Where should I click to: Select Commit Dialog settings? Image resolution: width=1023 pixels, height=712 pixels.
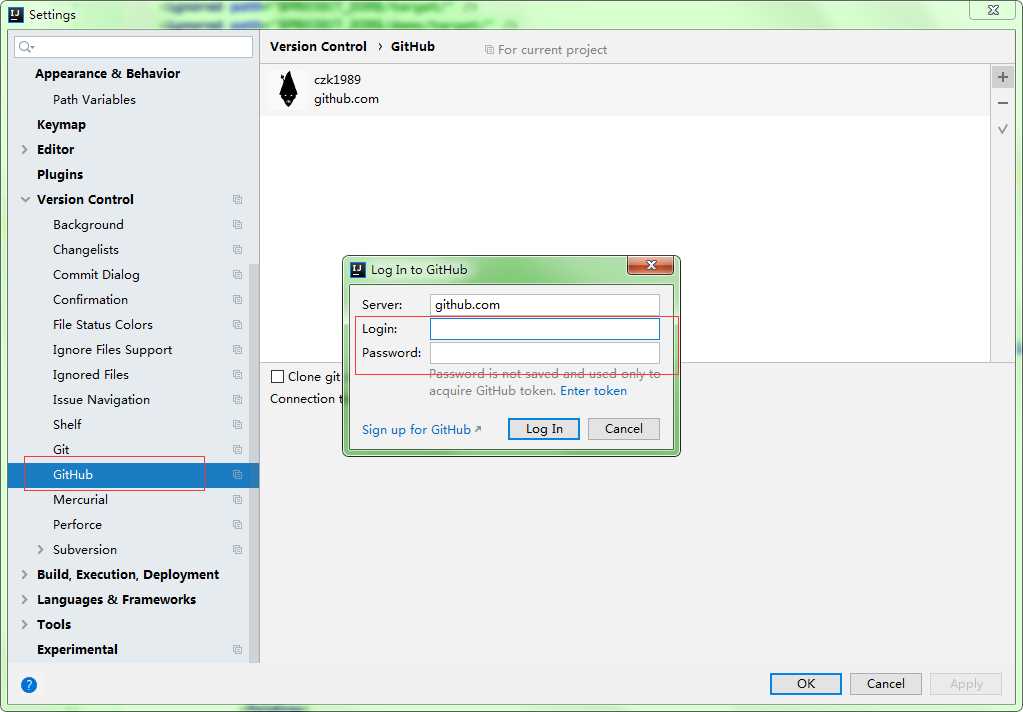97,275
